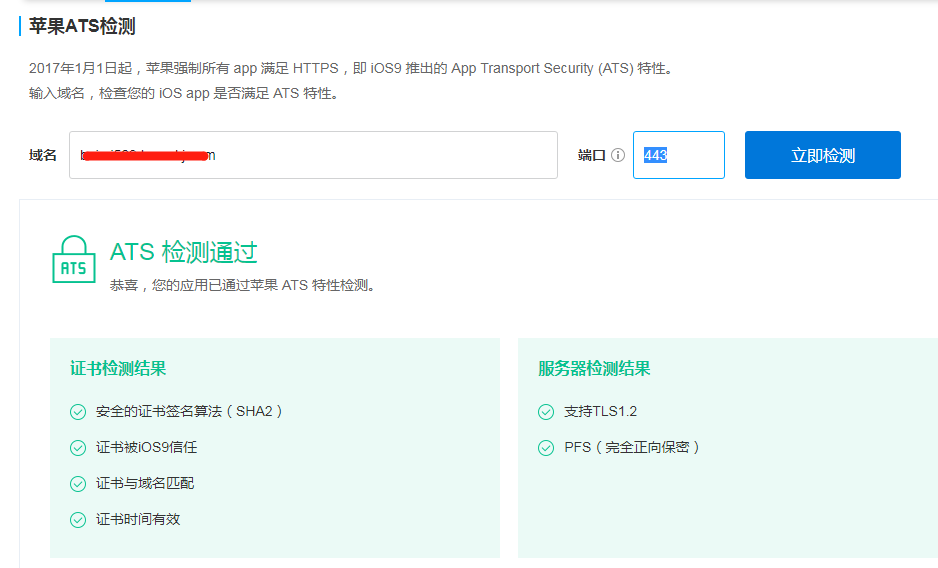Viewport: 938px width, 568px height.
Task: Click the text 安全的证书签名算法（SHA2）
Action: 189,411
